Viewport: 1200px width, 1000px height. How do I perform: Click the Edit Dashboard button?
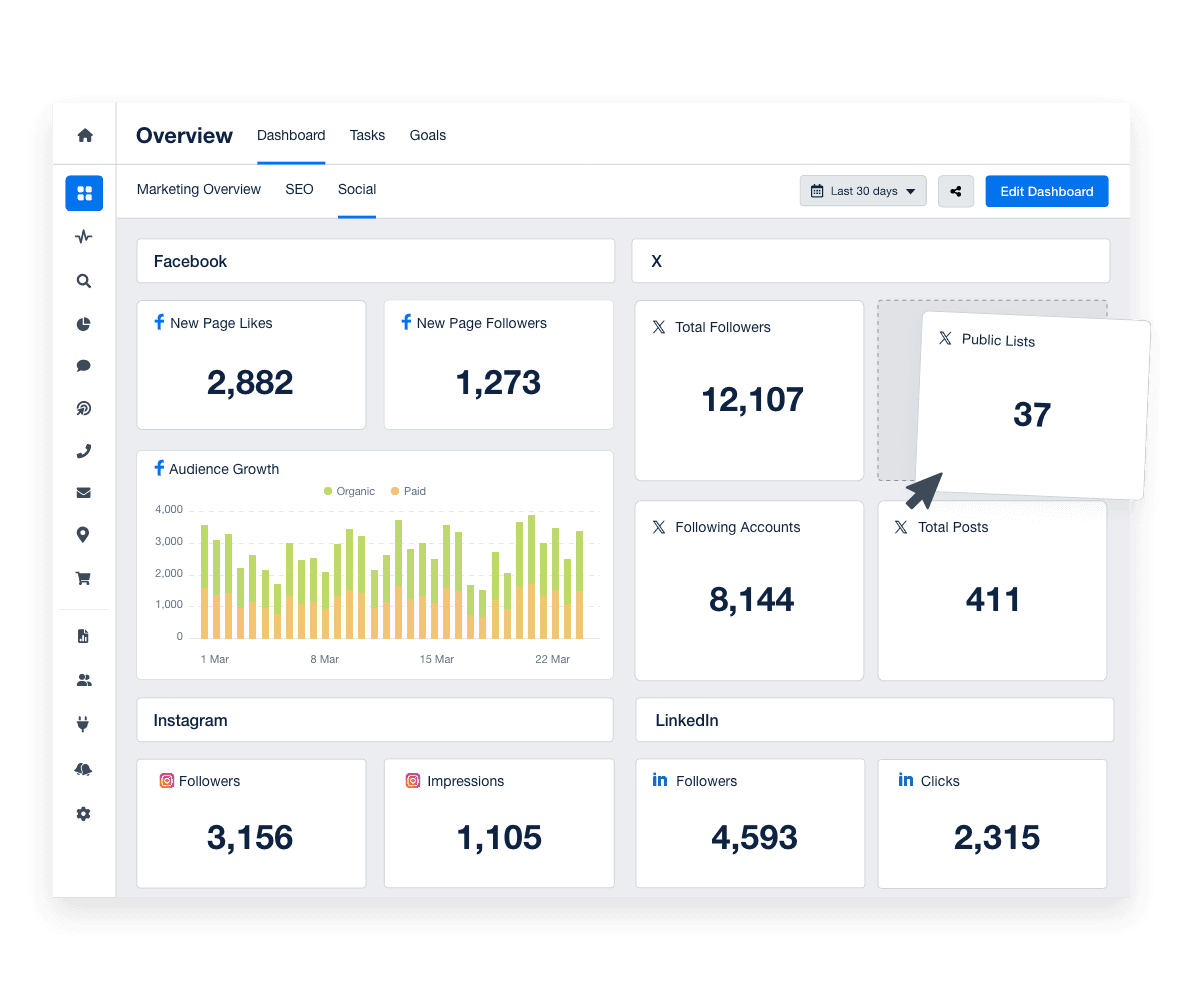coord(1046,191)
